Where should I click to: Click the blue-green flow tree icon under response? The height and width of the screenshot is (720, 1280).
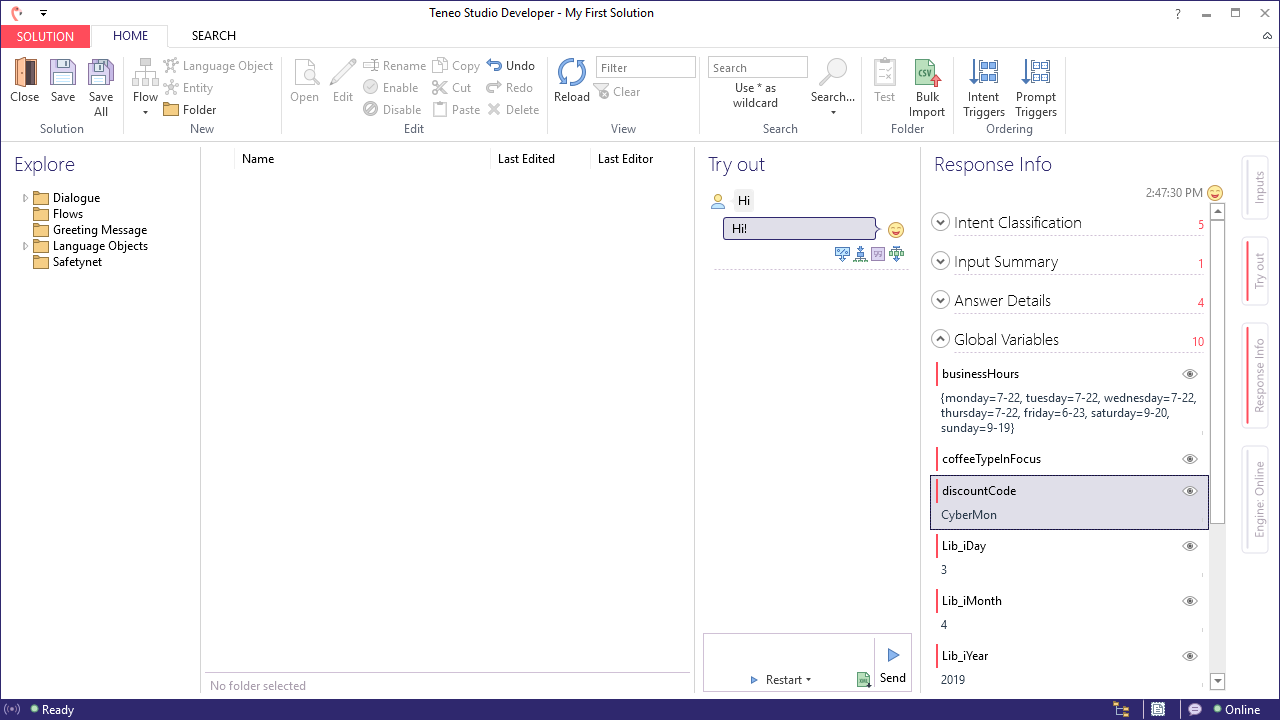(x=860, y=254)
